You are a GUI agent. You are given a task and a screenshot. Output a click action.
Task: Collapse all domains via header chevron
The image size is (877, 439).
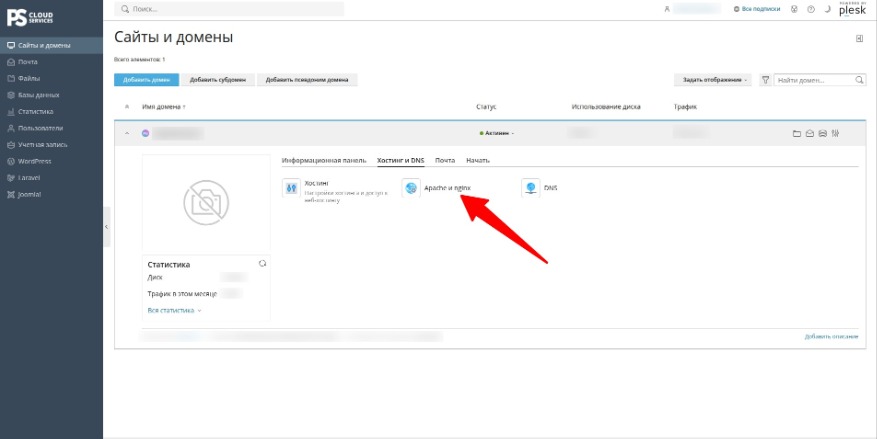(x=126, y=106)
